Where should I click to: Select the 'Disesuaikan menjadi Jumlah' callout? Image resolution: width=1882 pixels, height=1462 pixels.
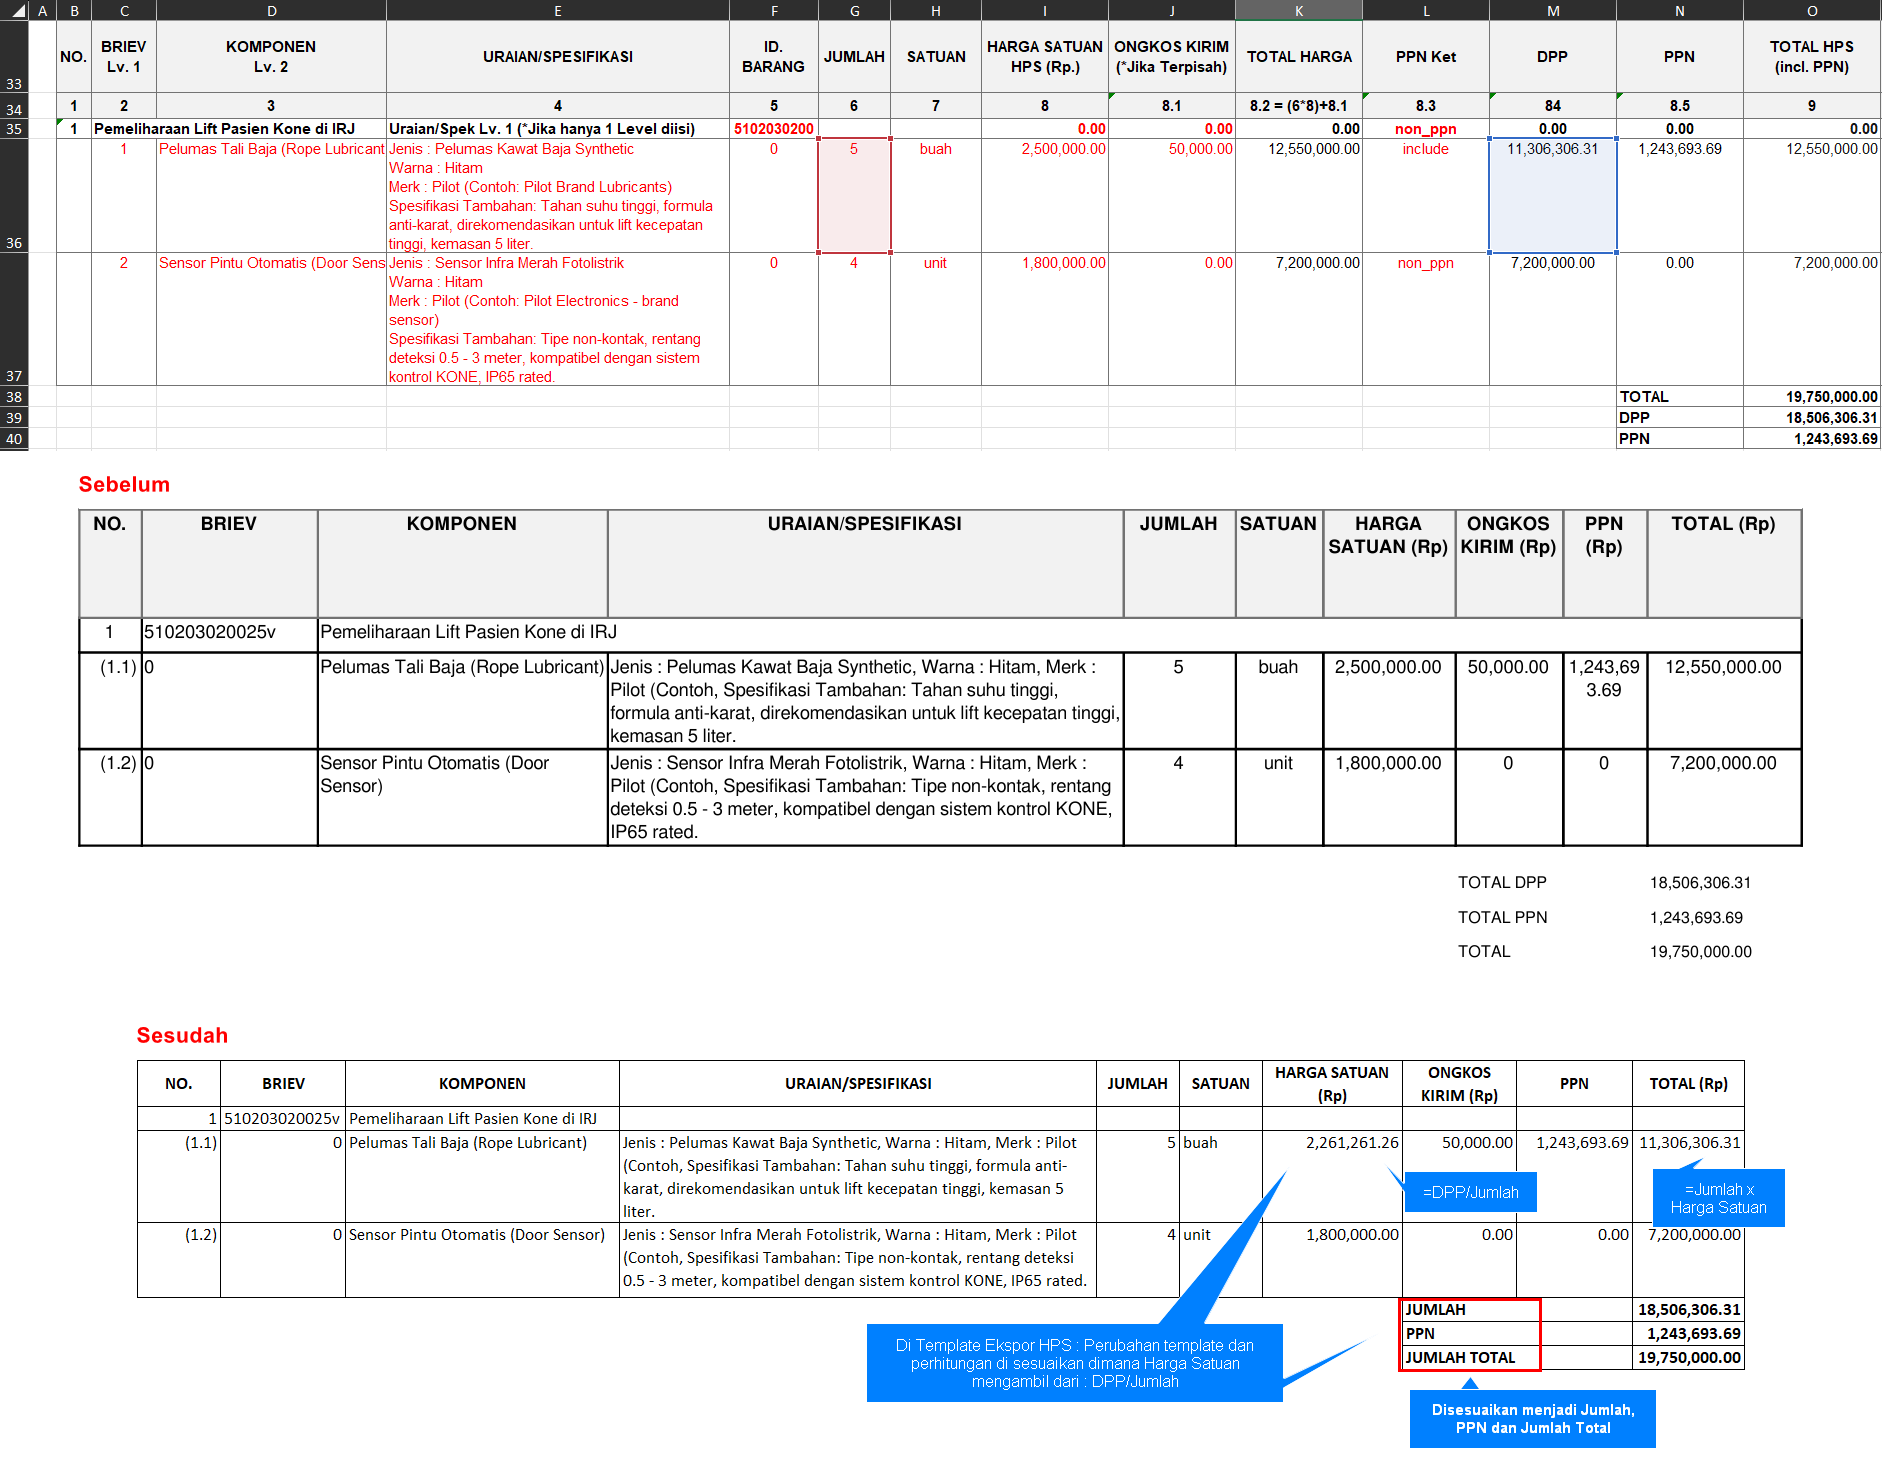coord(1532,1418)
